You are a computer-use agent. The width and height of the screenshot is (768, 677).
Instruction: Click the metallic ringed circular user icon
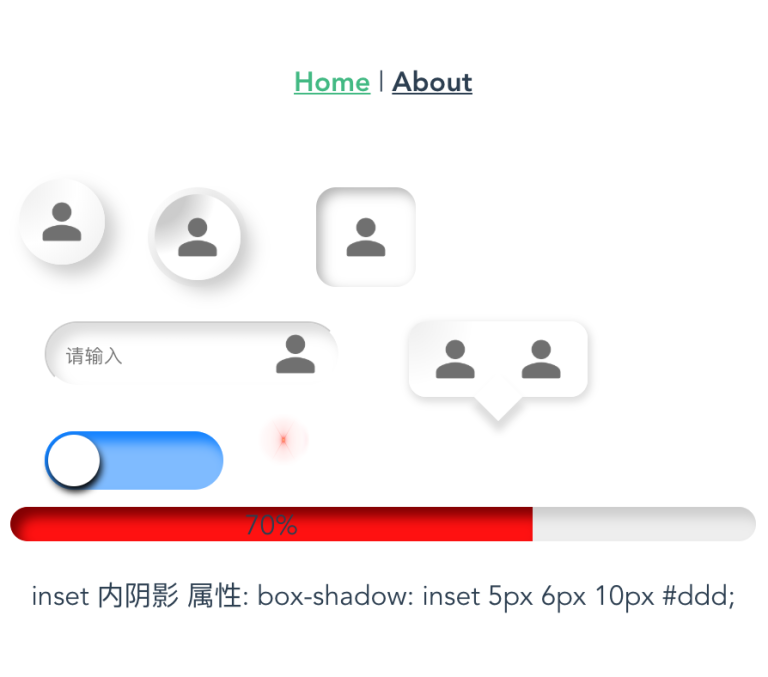point(197,237)
